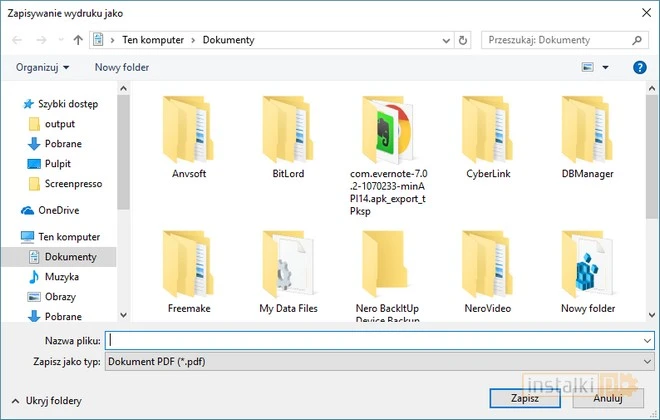Select the com.evernote apk export folder

click(x=389, y=131)
